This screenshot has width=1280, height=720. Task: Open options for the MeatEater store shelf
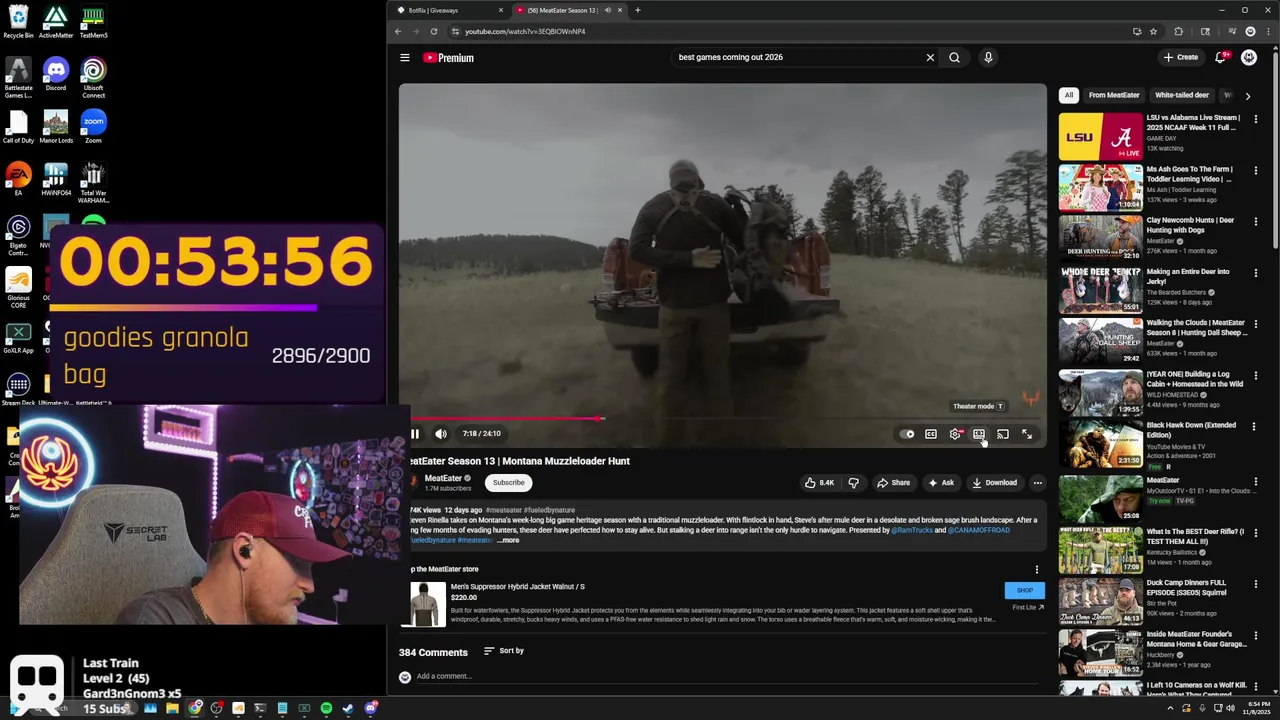[x=1037, y=570]
